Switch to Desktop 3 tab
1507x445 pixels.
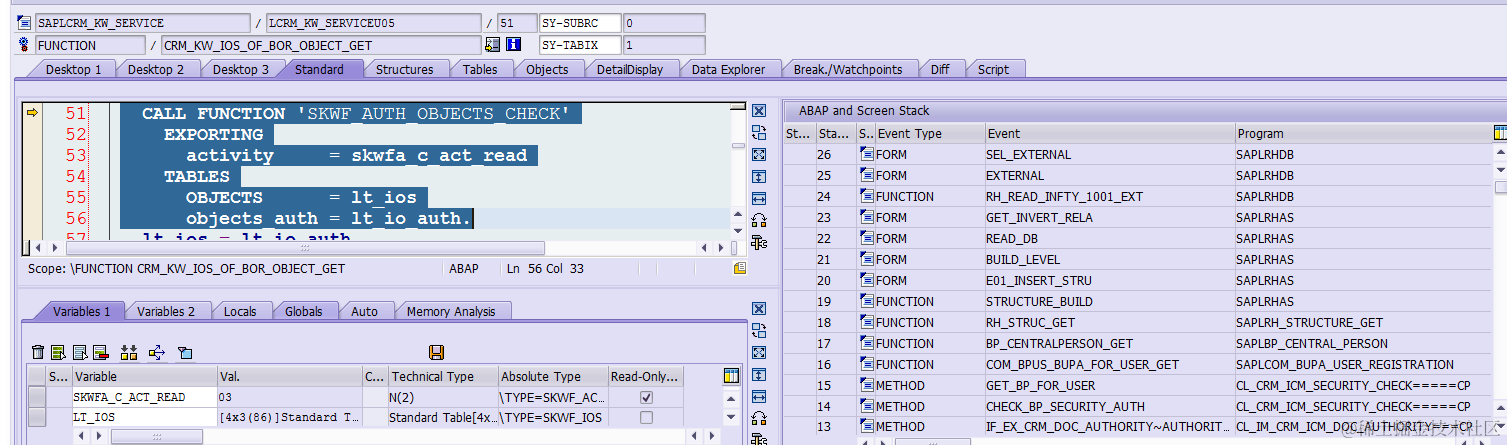click(x=240, y=69)
